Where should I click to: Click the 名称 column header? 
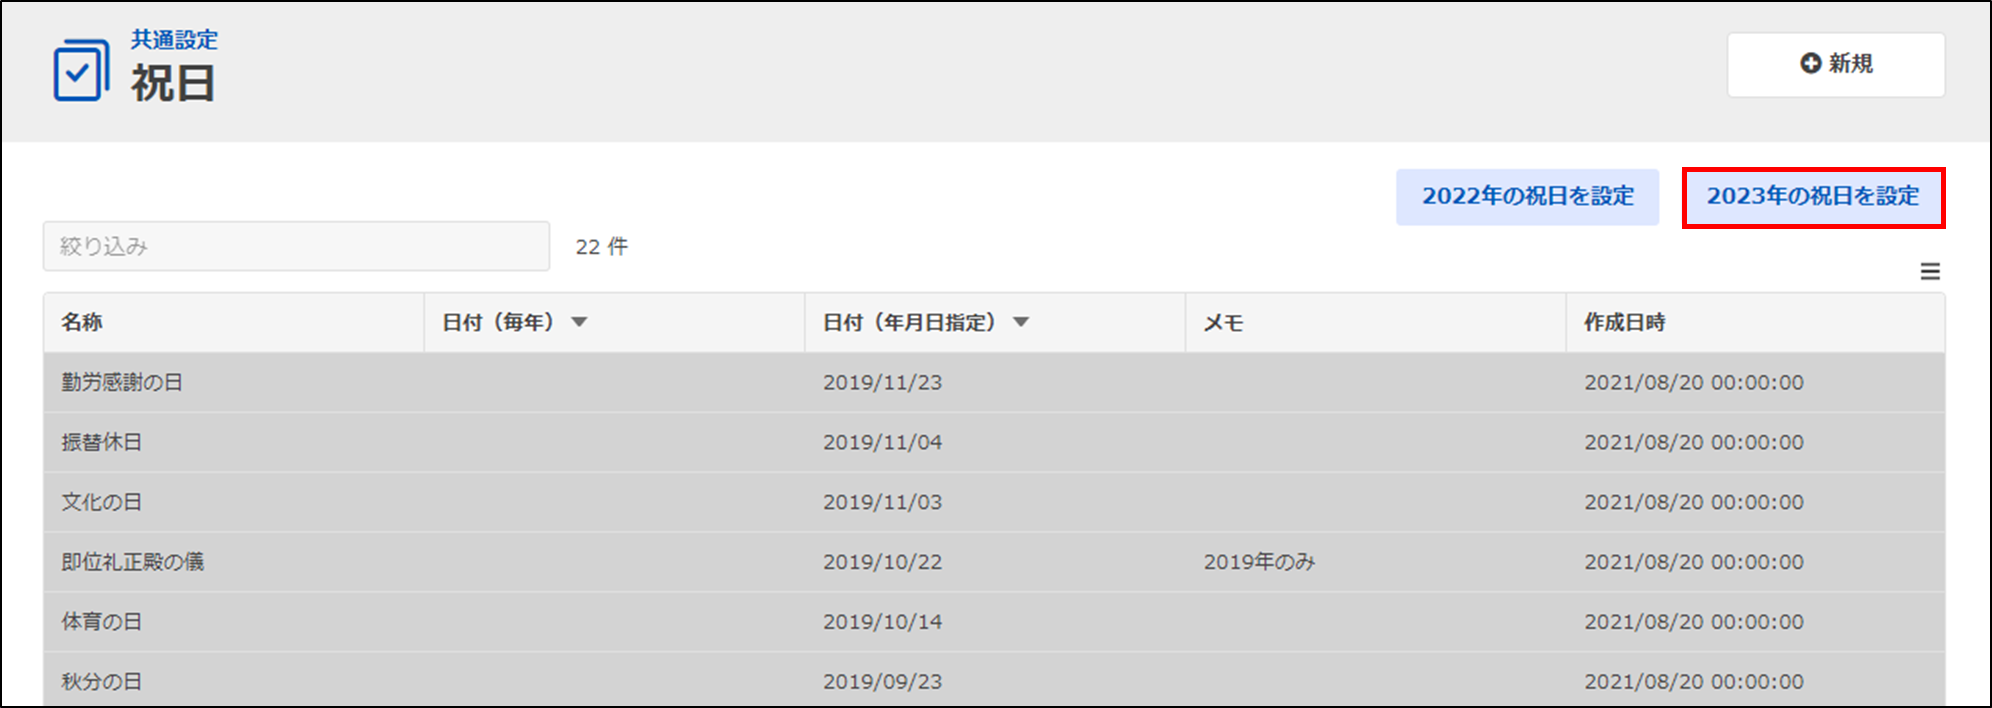(x=82, y=322)
